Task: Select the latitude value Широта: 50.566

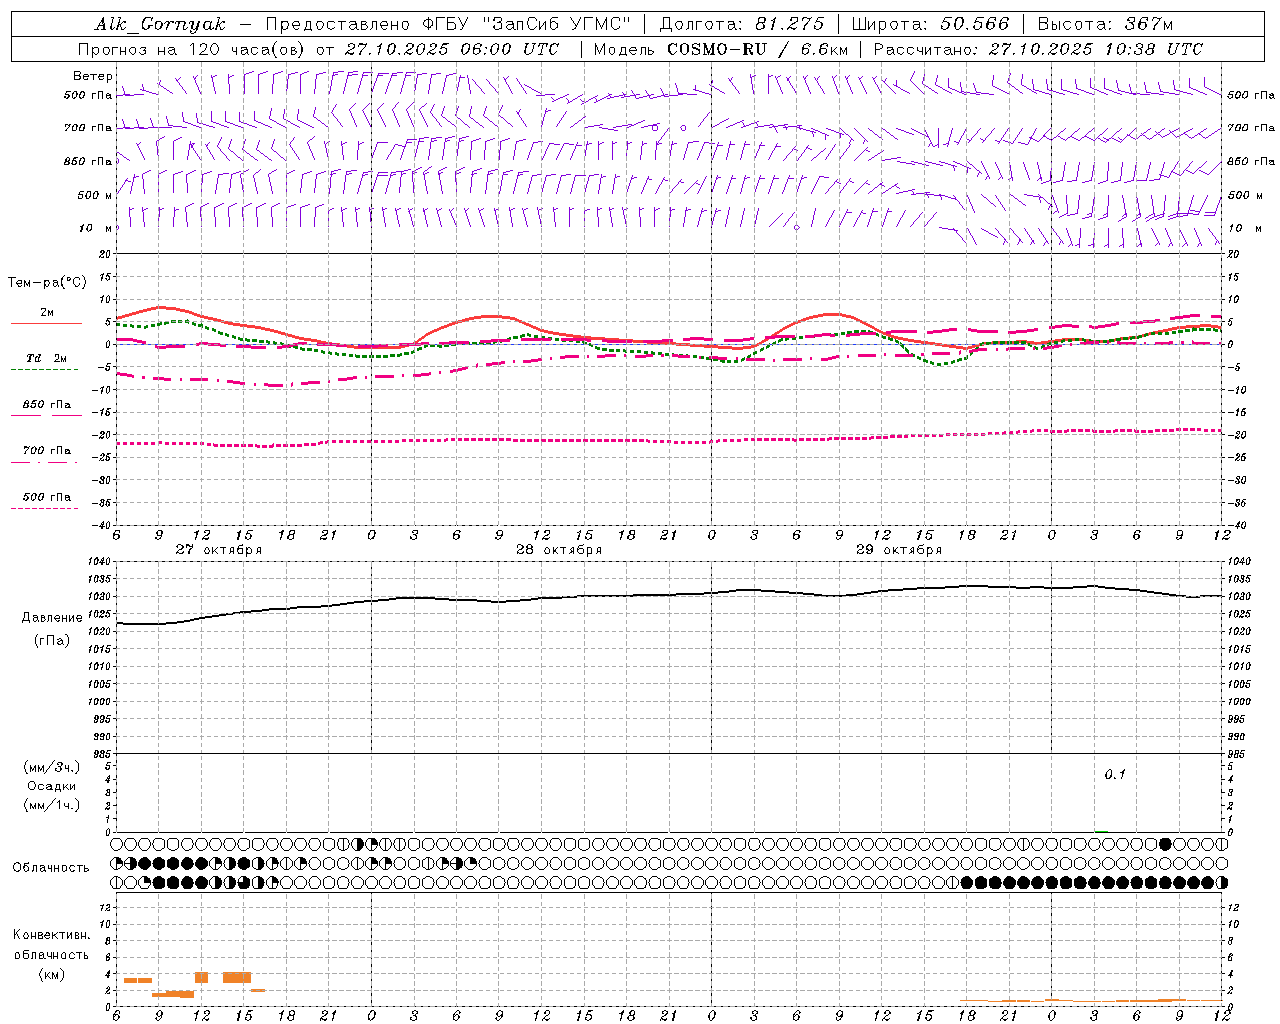Action: point(930,24)
